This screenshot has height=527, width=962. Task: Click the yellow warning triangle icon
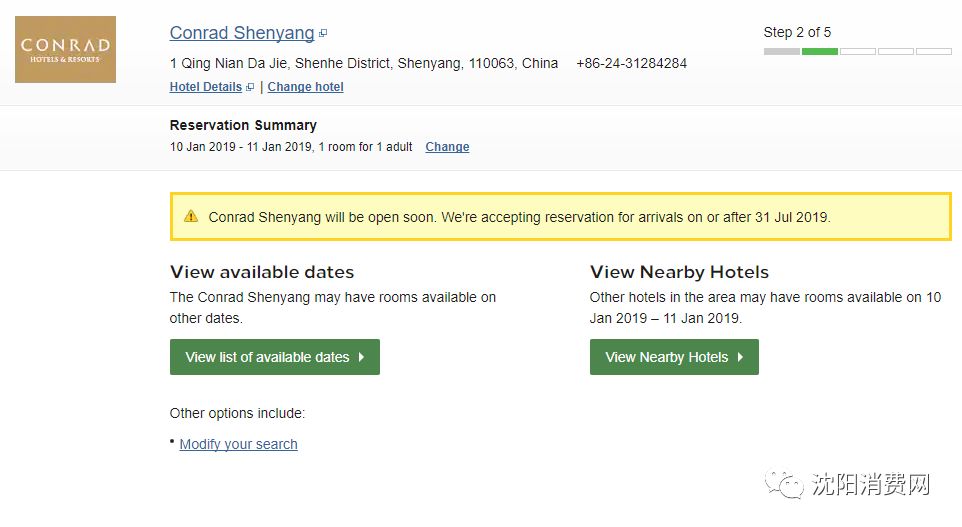191,216
